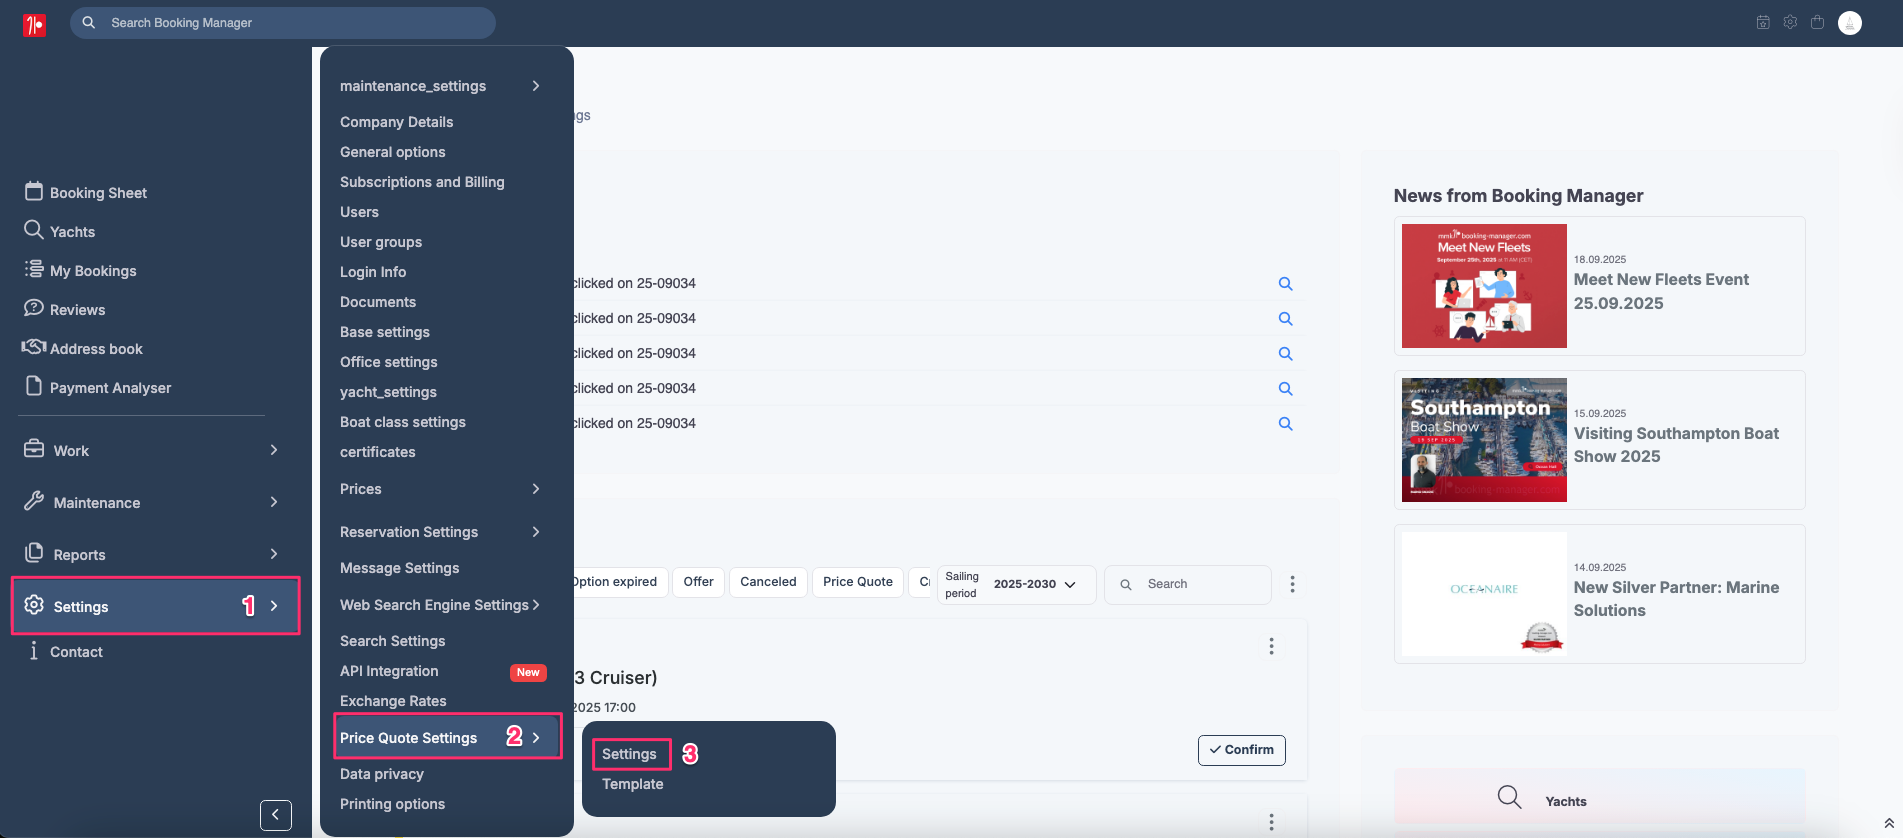Screen dimensions: 1903x838
Task: Toggle the Option expired status filter
Action: pyautogui.click(x=614, y=582)
